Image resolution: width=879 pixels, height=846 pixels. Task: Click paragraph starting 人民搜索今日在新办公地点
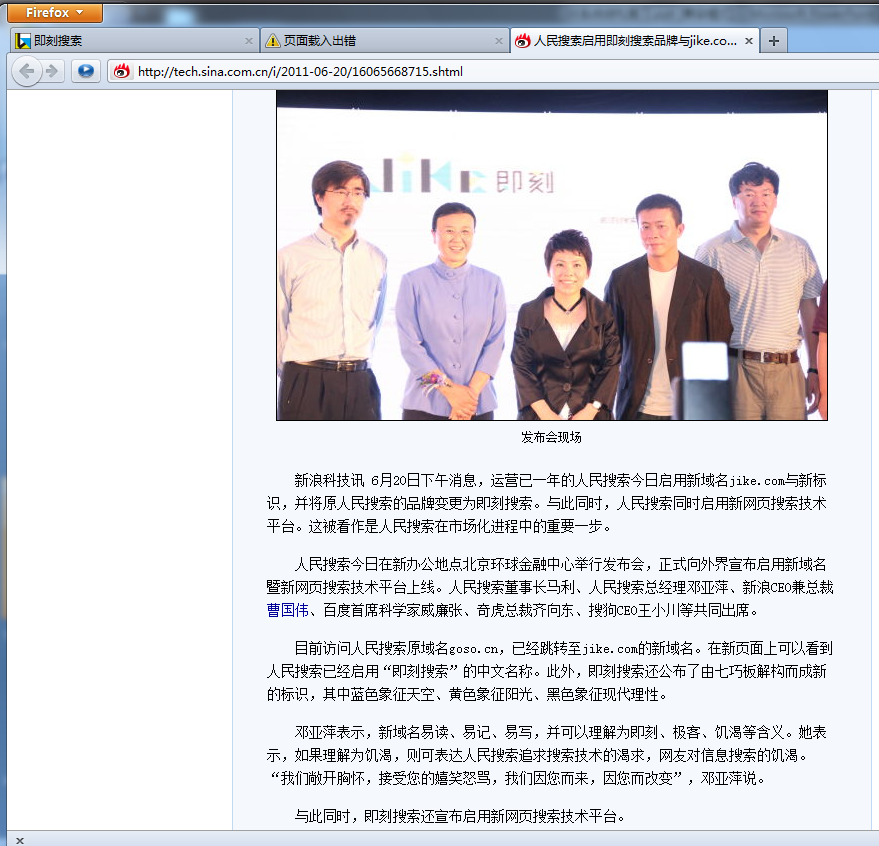pyautogui.click(x=550, y=587)
